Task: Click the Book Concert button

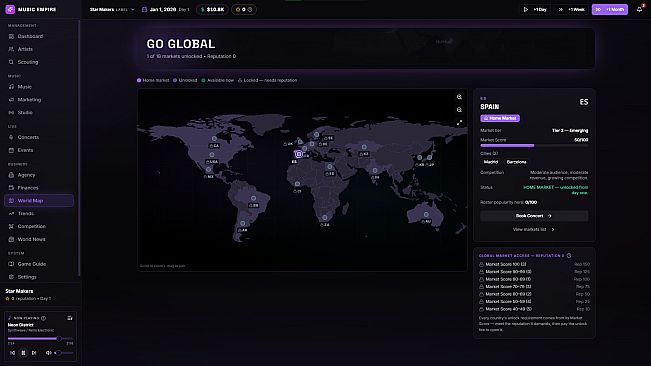Action: point(534,216)
